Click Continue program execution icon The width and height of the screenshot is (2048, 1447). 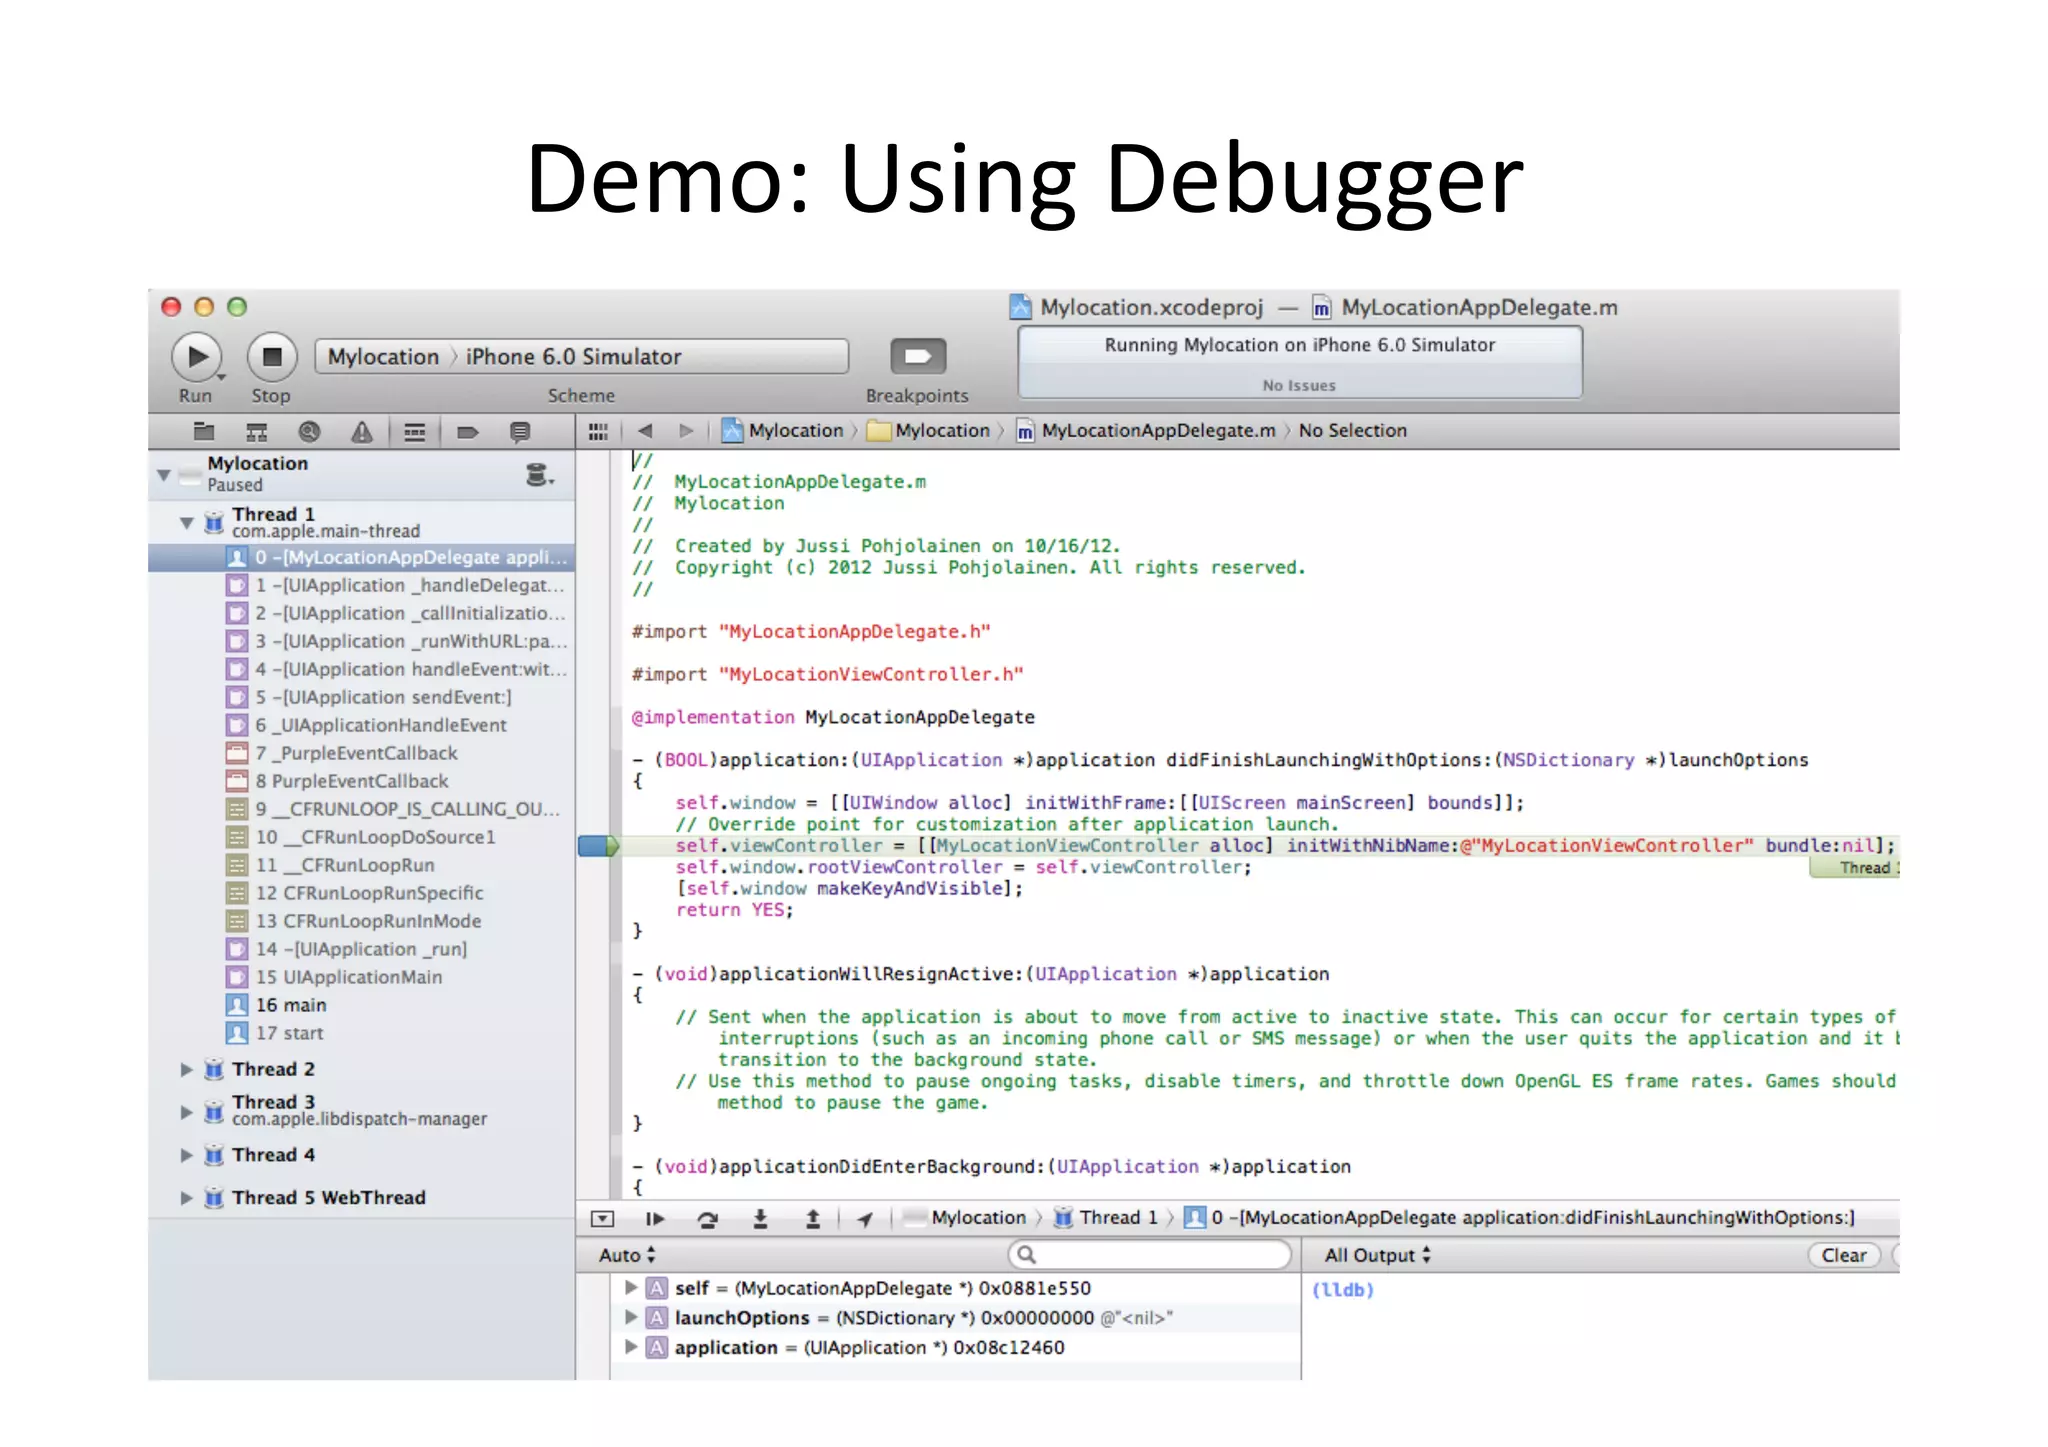coord(655,1219)
